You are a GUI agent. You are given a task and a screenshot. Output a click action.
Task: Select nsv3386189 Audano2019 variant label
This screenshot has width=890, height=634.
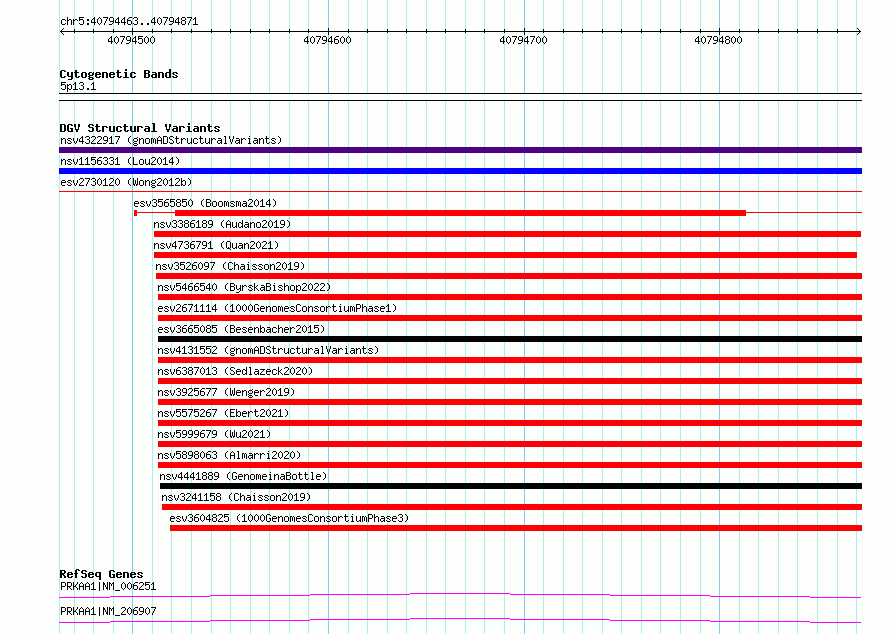click(x=222, y=224)
